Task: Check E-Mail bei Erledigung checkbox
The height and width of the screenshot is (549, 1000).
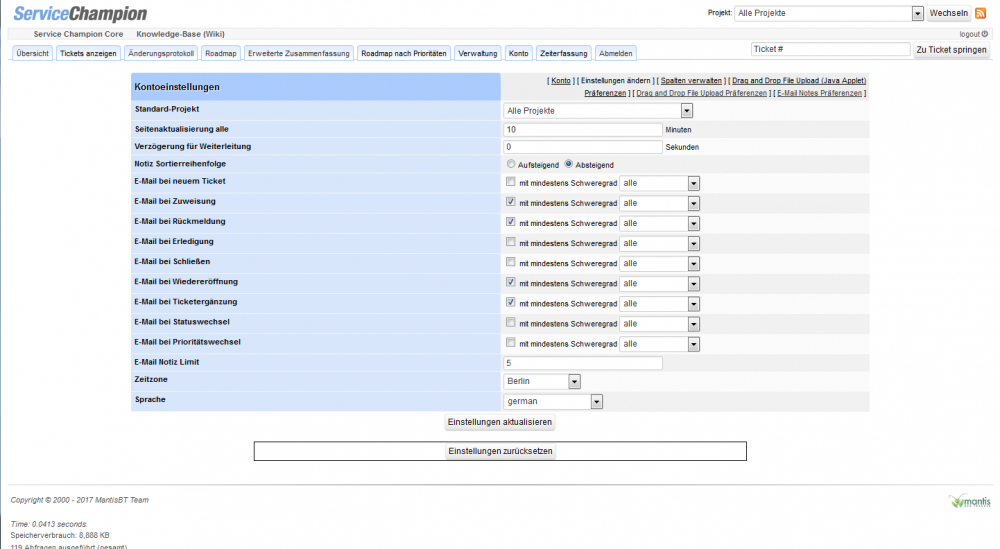Action: coord(510,242)
